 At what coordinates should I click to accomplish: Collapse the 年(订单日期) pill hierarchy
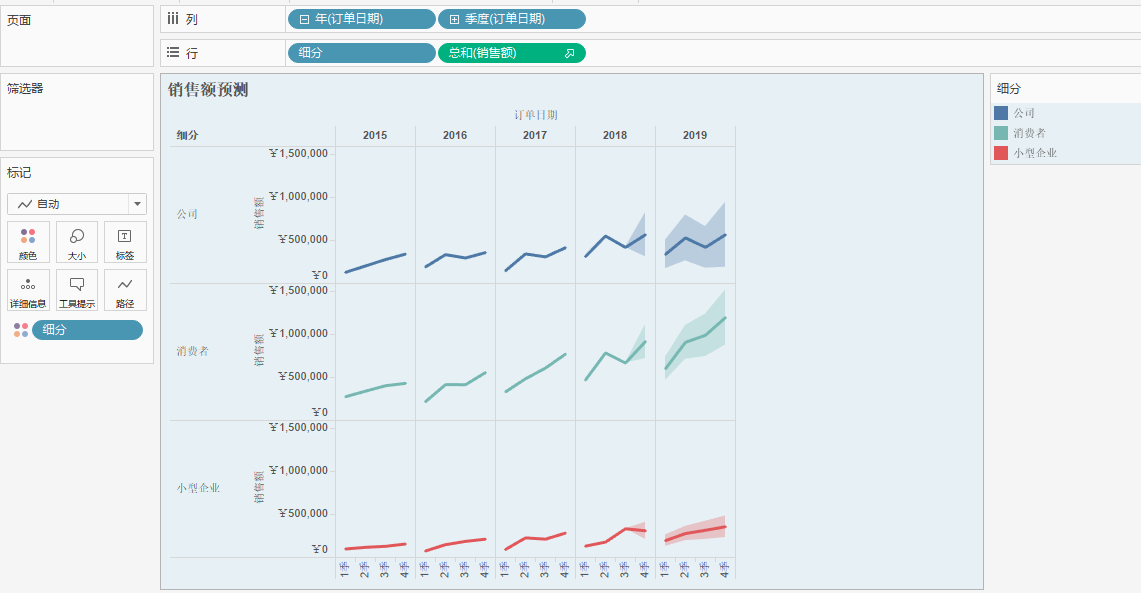coord(304,19)
